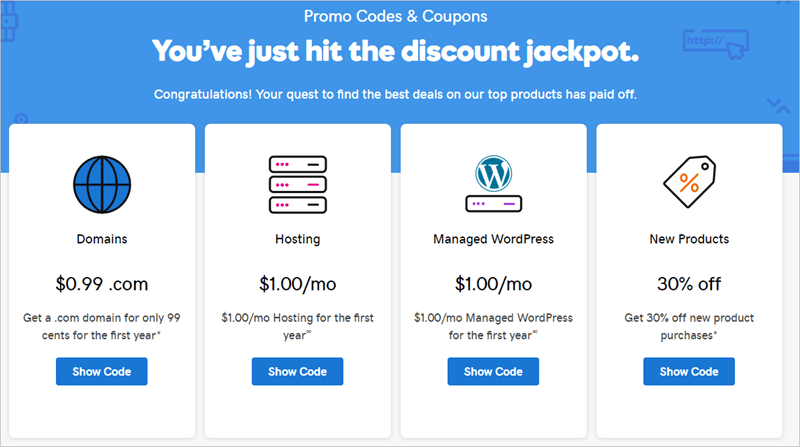Click the $0.99 .com price text
Viewport: 800px width, 447px height.
tap(102, 284)
